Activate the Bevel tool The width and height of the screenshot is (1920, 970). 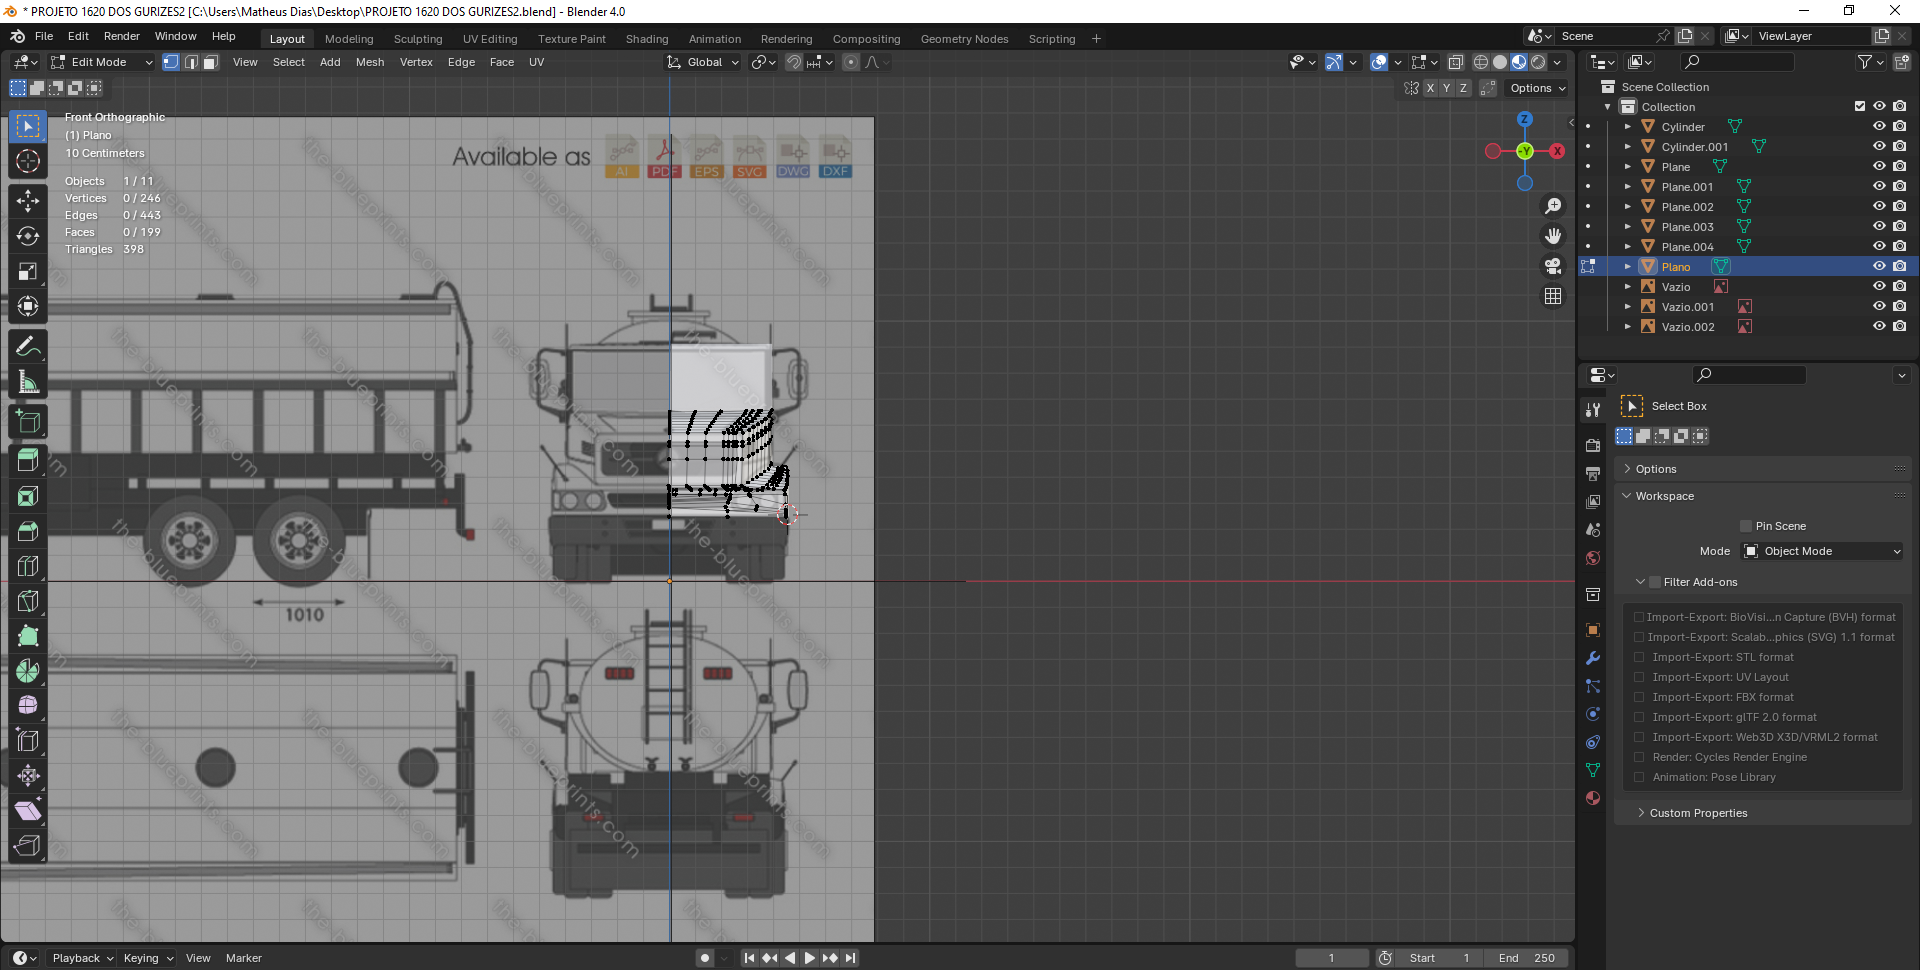point(28,531)
